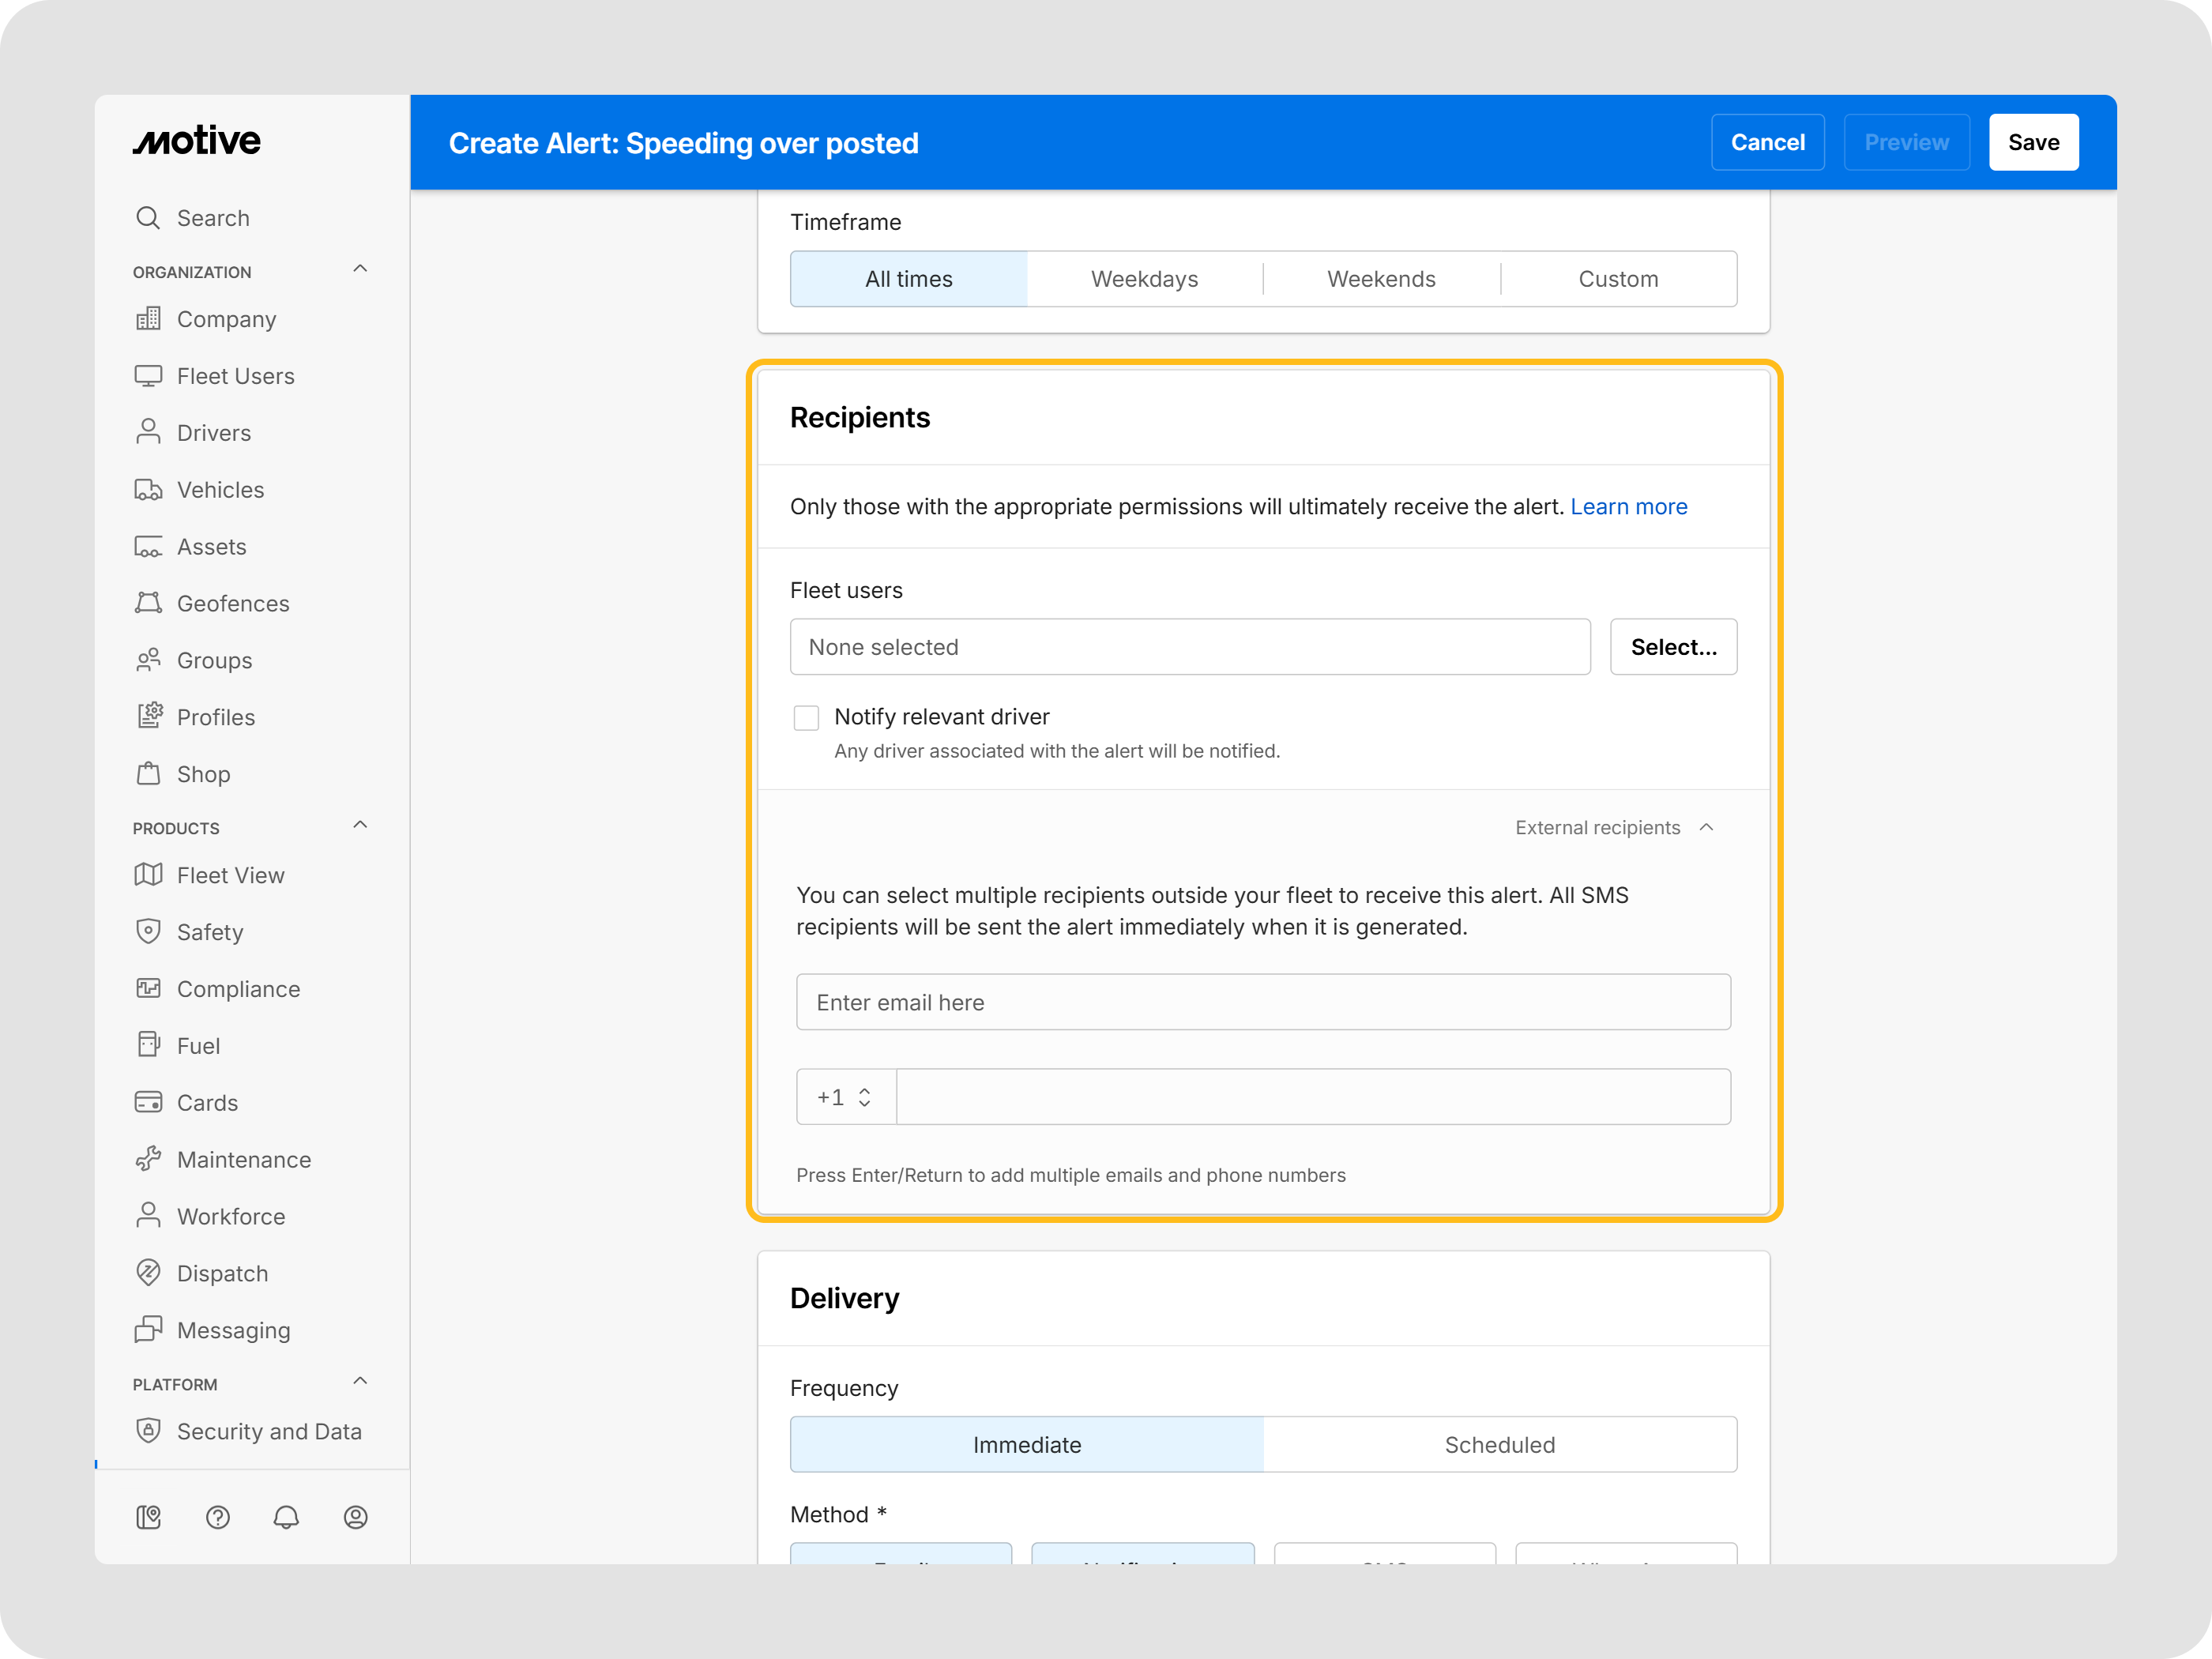Screen dimensions: 2212x1659
Task: Click the Enter email here field
Action: (x=1262, y=1002)
